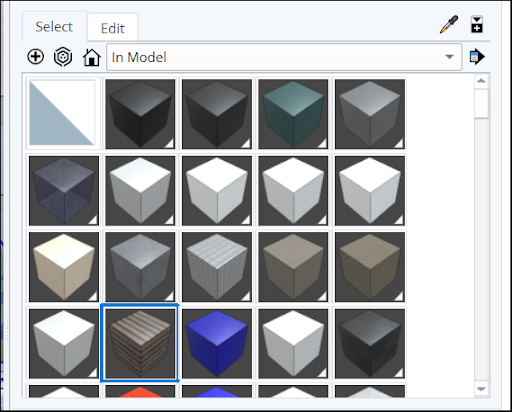Switch to the Select tab
Screen dimensions: 512x412
(54, 27)
